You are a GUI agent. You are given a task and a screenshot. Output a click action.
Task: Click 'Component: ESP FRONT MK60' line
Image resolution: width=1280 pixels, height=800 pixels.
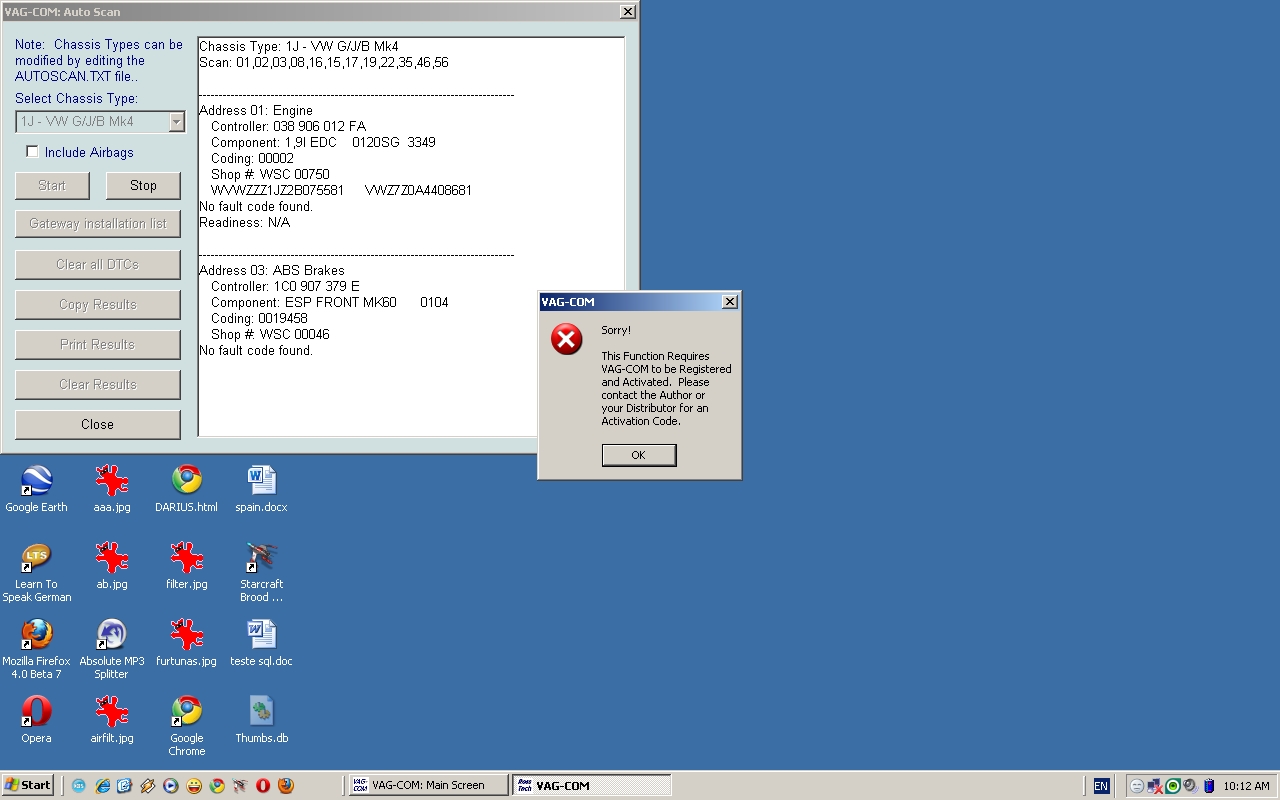(x=330, y=302)
